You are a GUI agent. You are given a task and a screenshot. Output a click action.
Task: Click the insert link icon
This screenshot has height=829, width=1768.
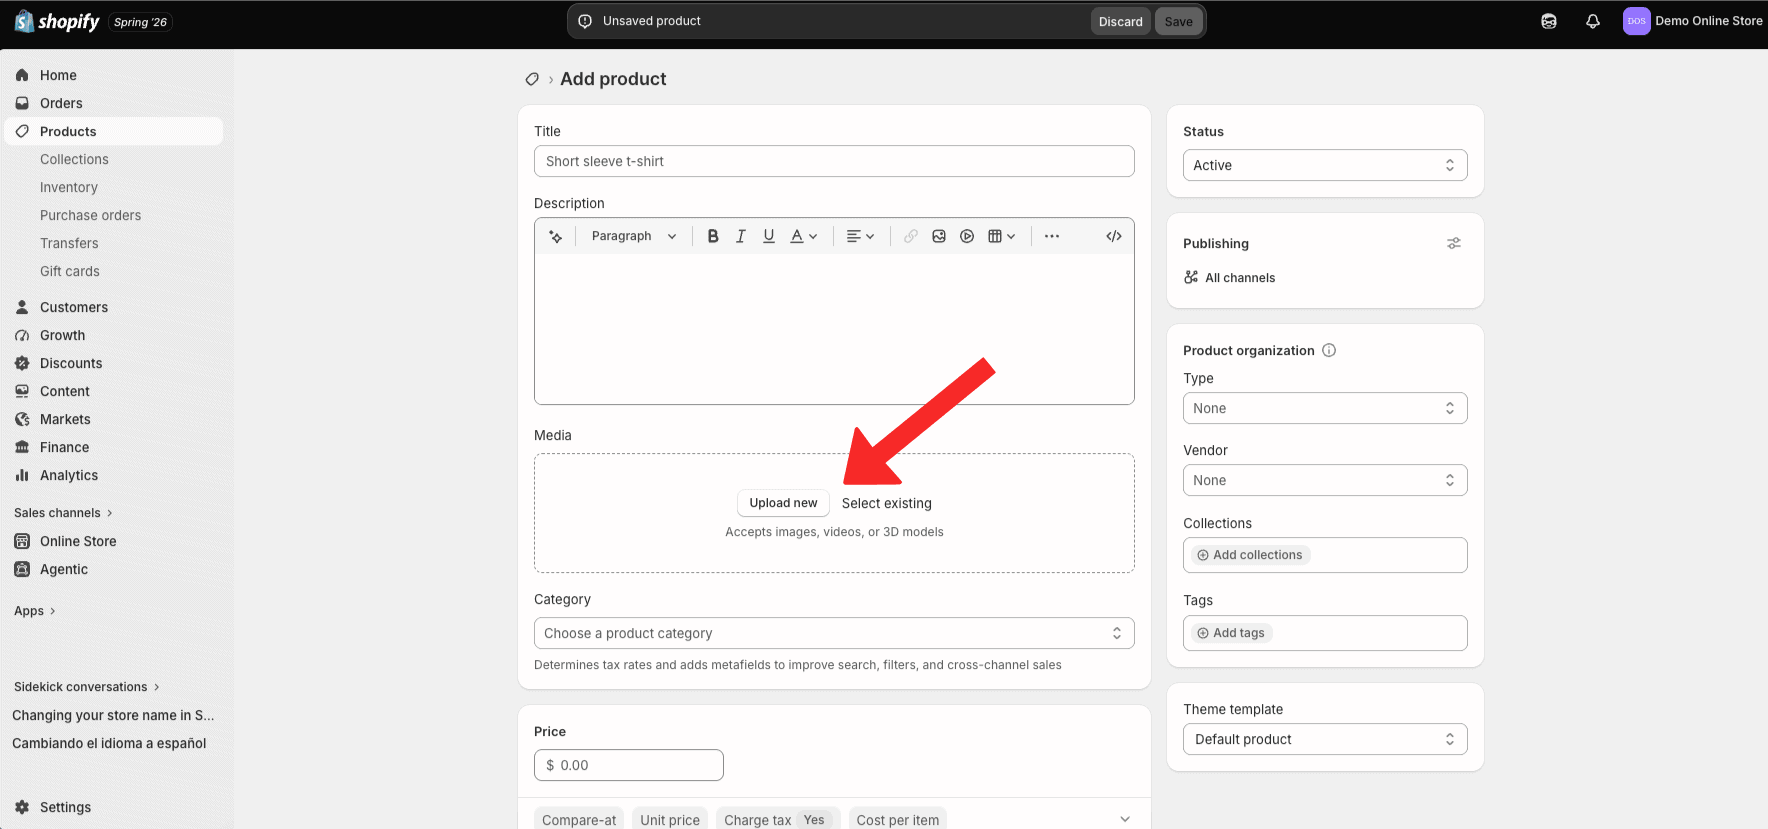pos(911,236)
